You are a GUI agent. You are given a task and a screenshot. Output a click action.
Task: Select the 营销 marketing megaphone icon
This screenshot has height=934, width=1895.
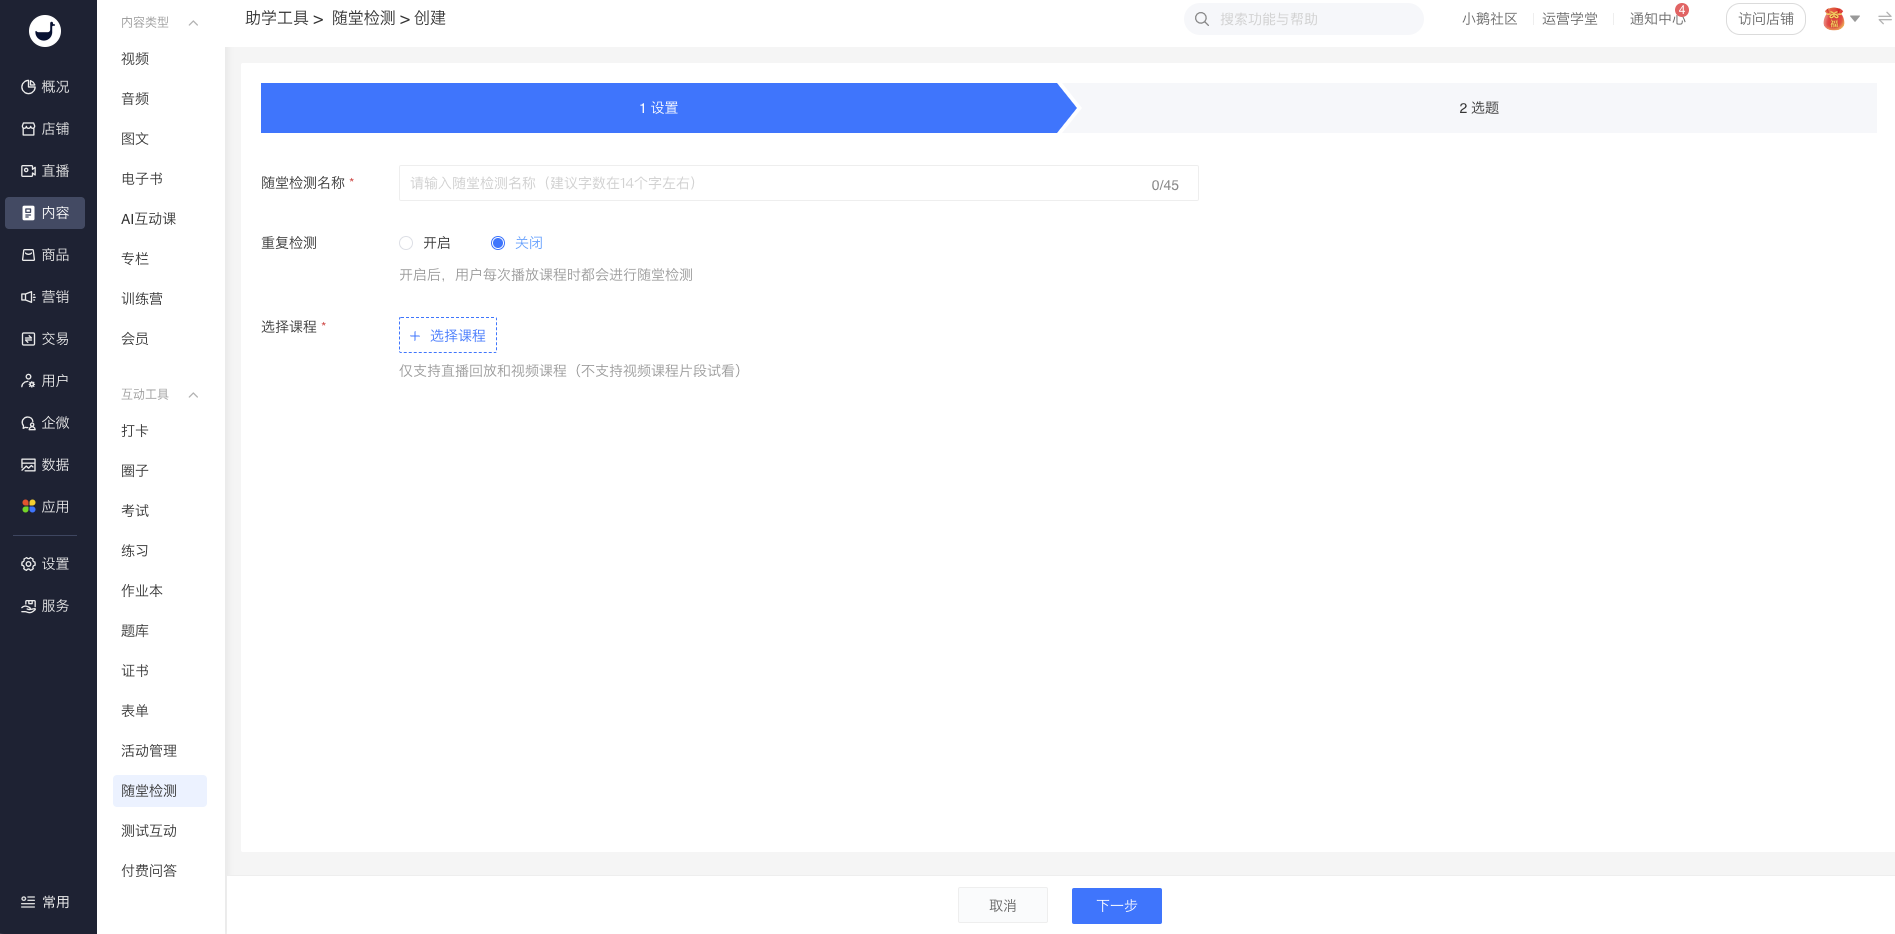[28, 297]
